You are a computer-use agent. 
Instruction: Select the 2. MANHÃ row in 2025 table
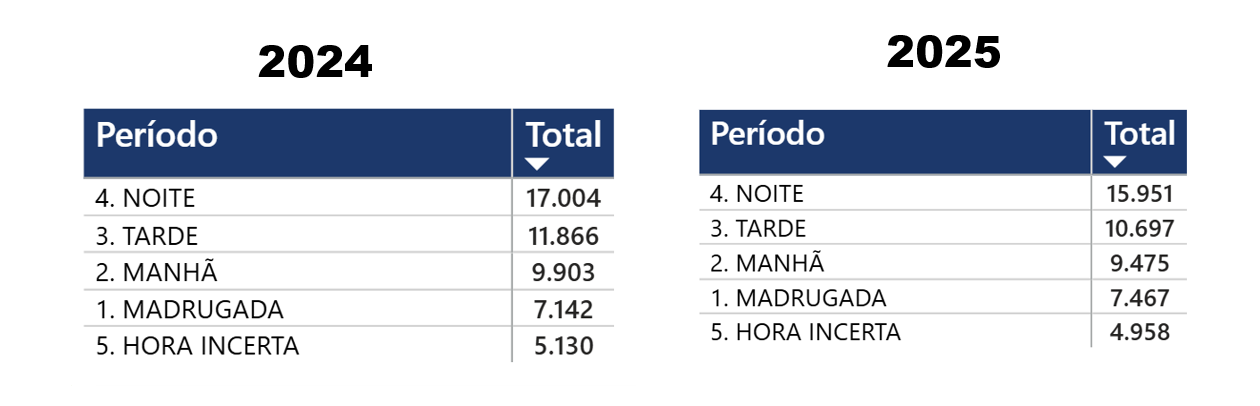(943, 263)
